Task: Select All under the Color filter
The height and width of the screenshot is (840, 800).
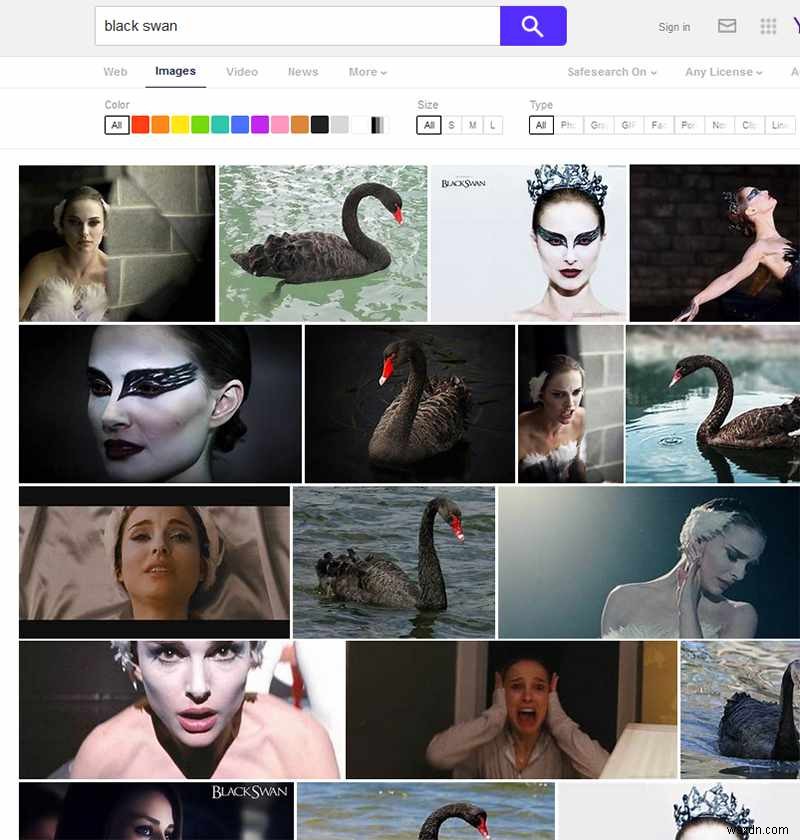Action: 116,125
